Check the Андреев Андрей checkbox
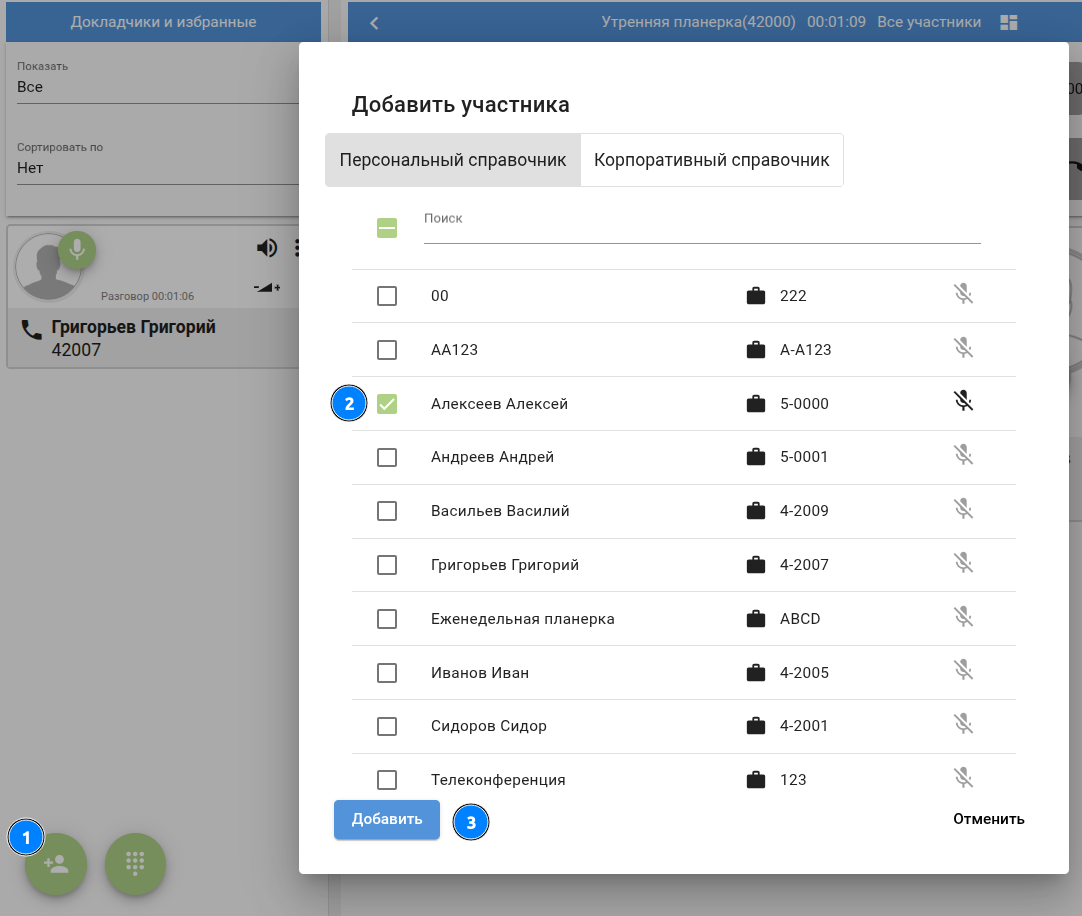 click(387, 457)
